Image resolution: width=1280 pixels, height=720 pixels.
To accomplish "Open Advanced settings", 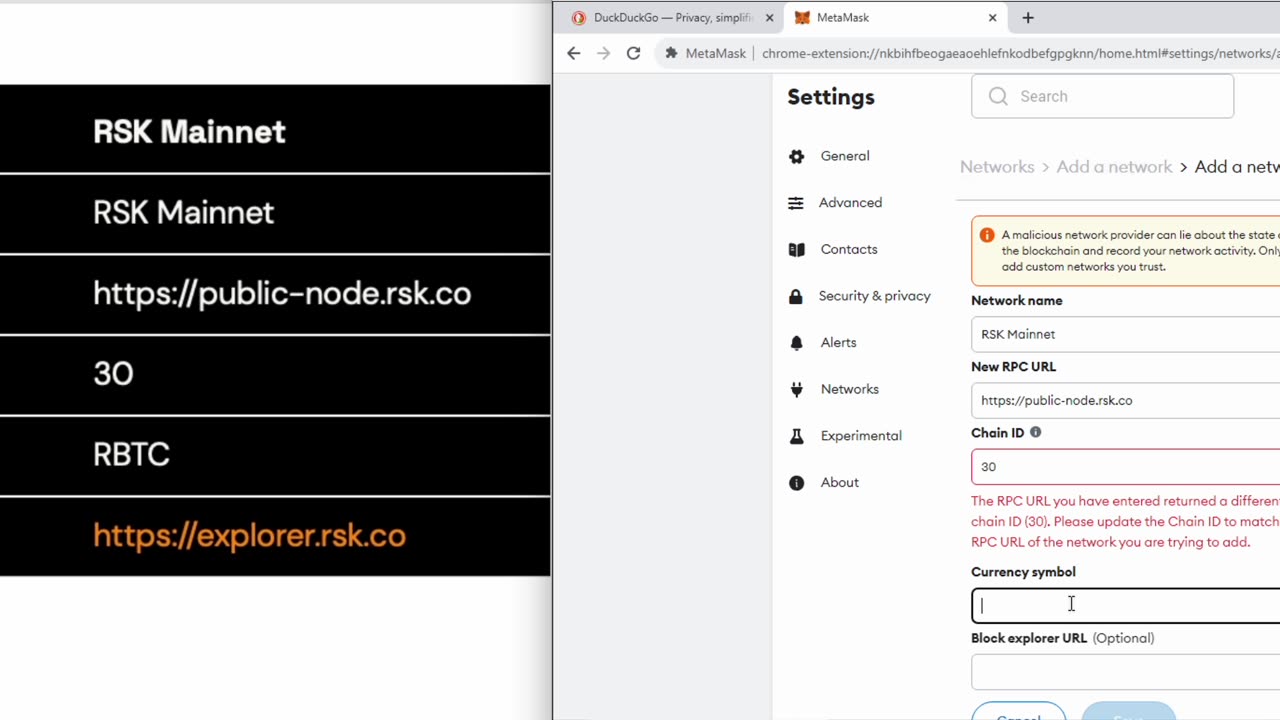I will click(x=850, y=203).
